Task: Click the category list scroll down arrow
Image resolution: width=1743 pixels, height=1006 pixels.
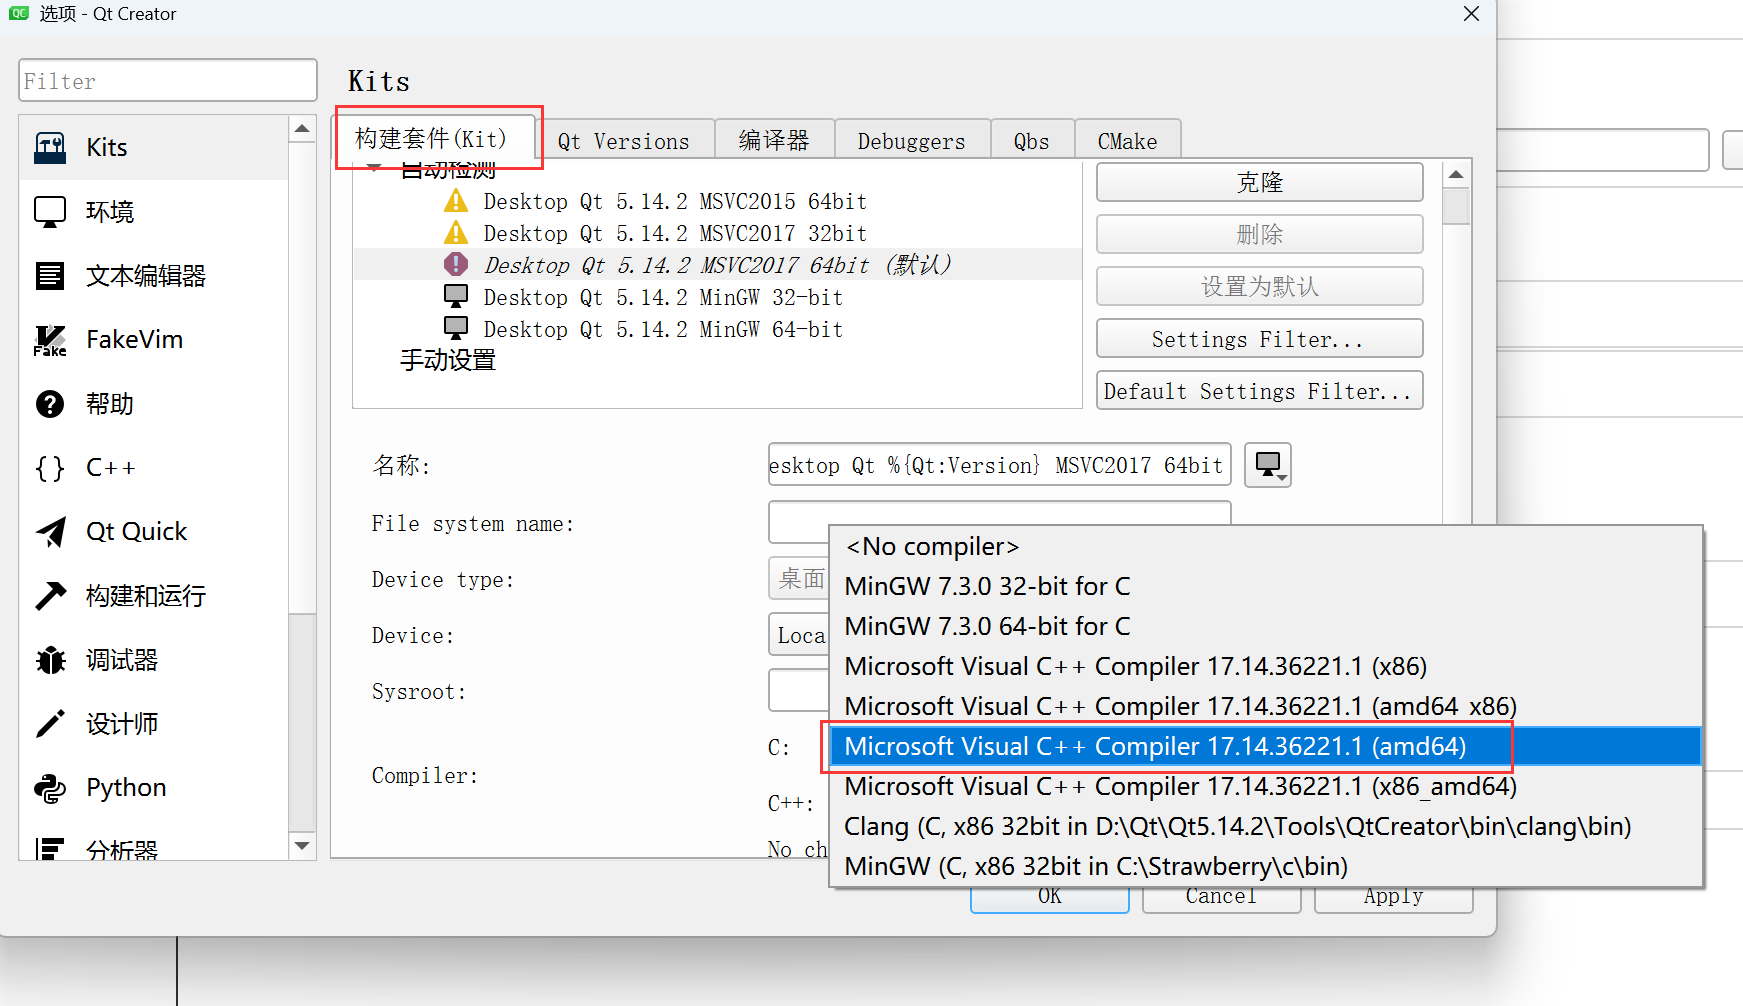Action: tap(302, 846)
